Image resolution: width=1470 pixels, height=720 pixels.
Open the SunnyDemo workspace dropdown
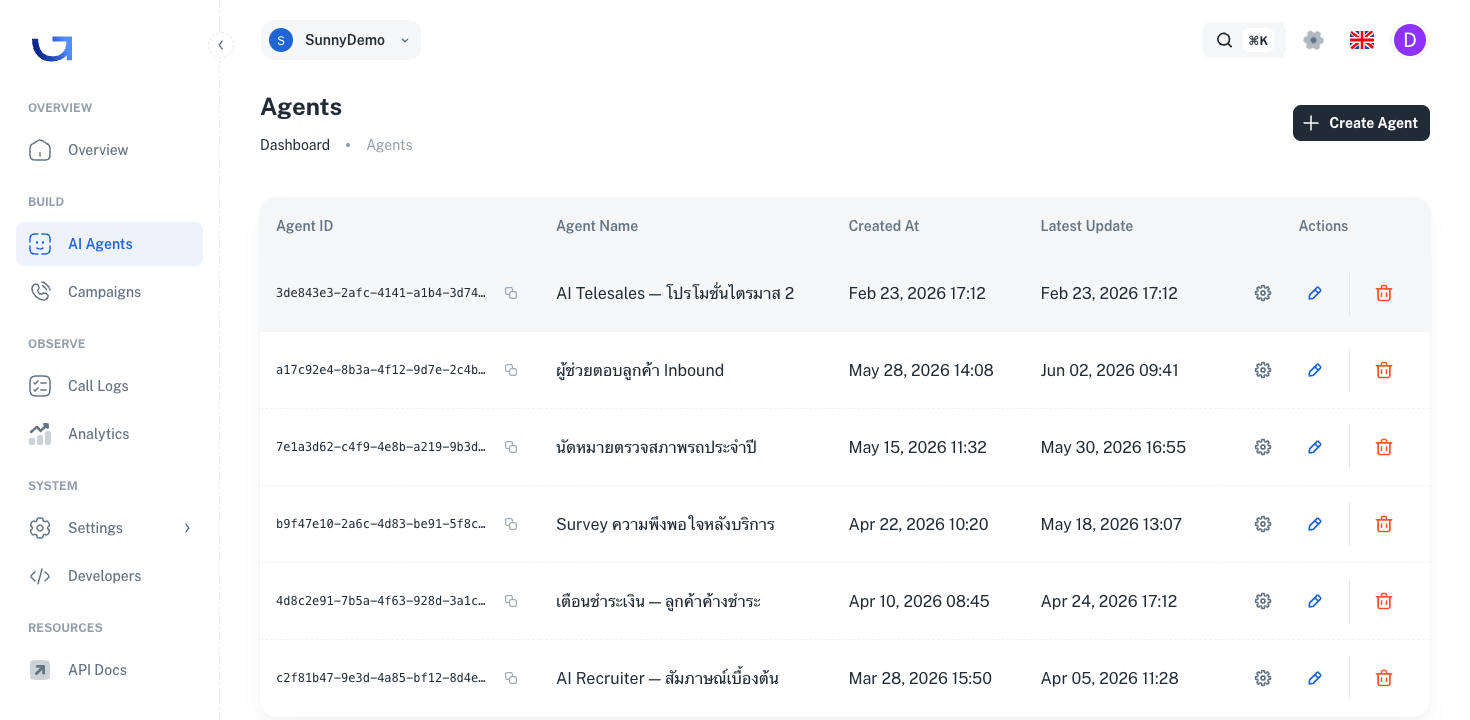[340, 40]
